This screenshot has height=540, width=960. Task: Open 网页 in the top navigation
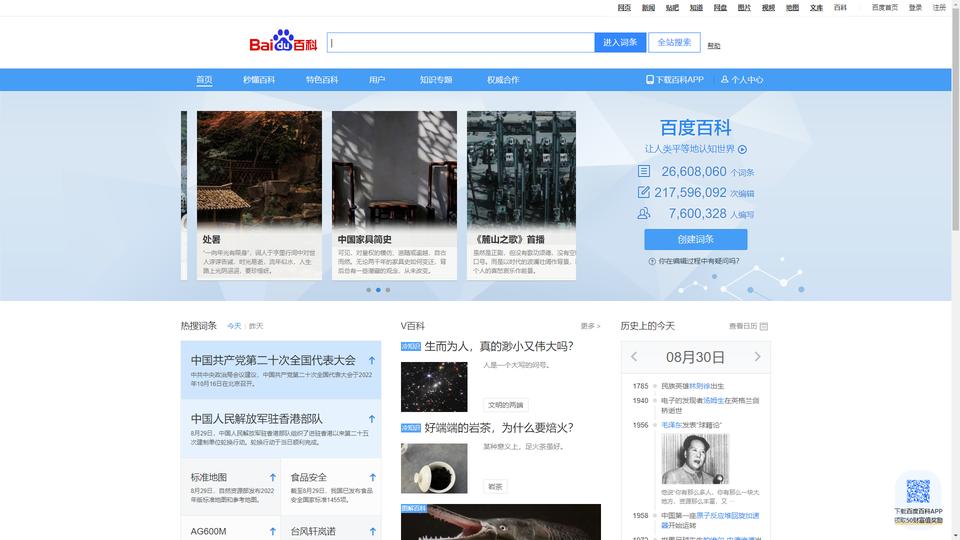[624, 7]
